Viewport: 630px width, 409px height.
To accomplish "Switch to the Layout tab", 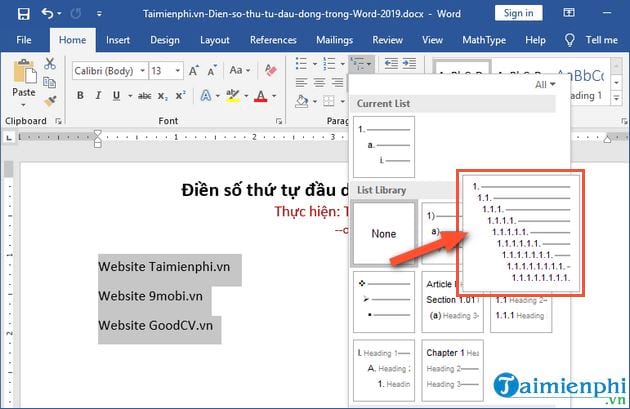I will [215, 40].
